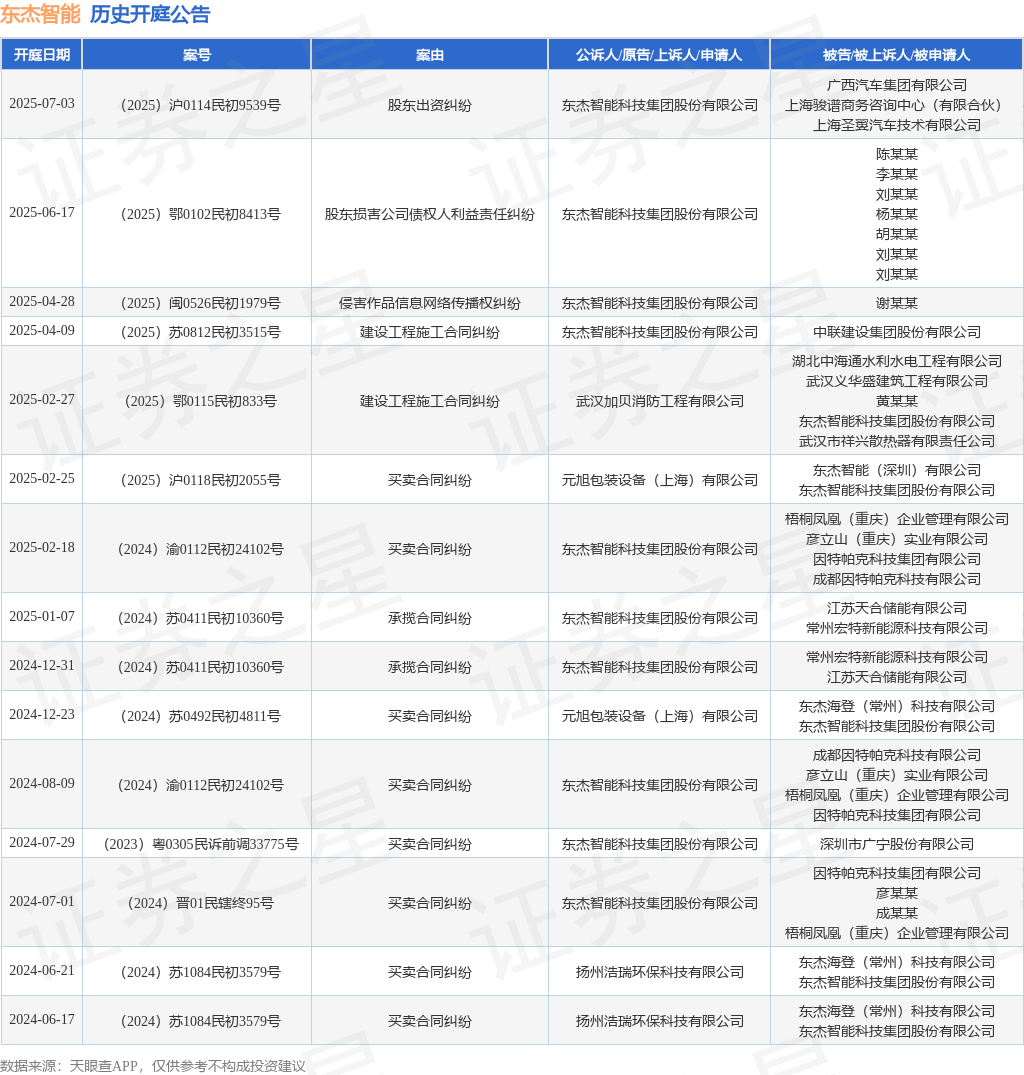Viewport: 1024px width, 1075px height.
Task: Click the 案号 column header
Action: click(197, 55)
